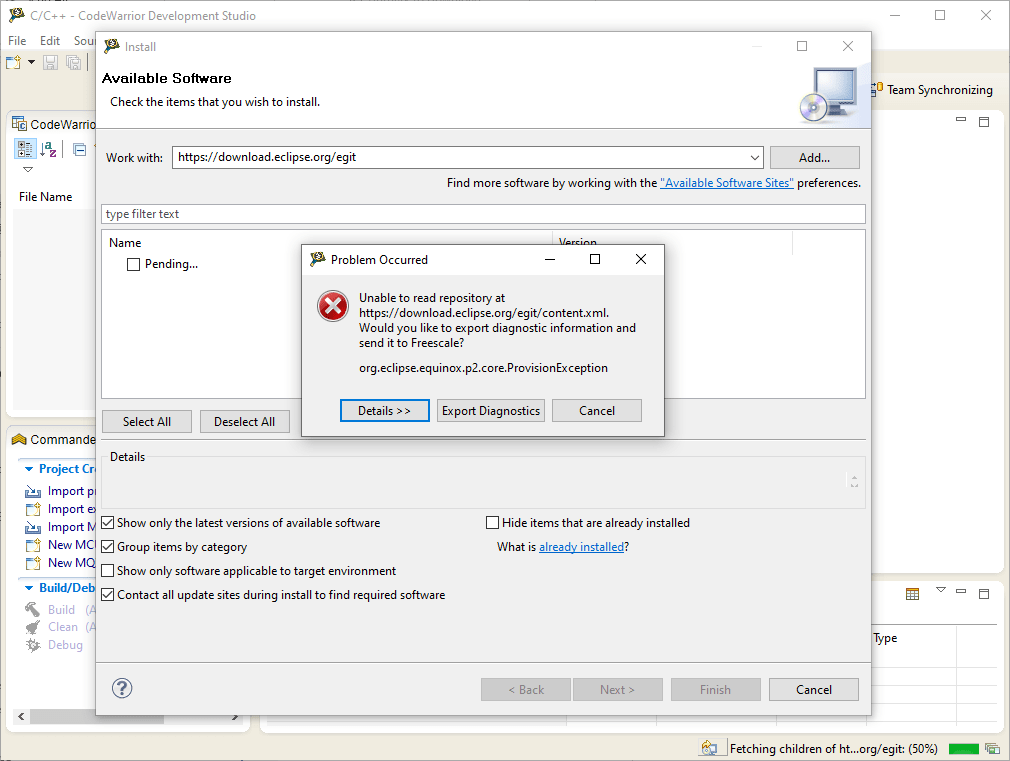Open the Edit menu

(x=50, y=41)
